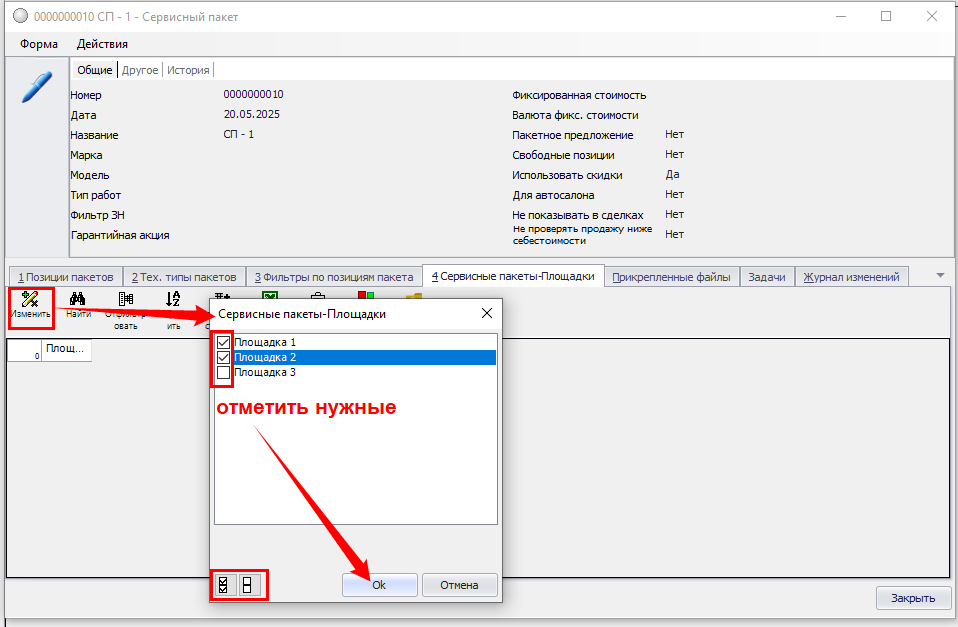Switch to the Позиции пакетов tab
958x627 pixels.
[x=65, y=277]
